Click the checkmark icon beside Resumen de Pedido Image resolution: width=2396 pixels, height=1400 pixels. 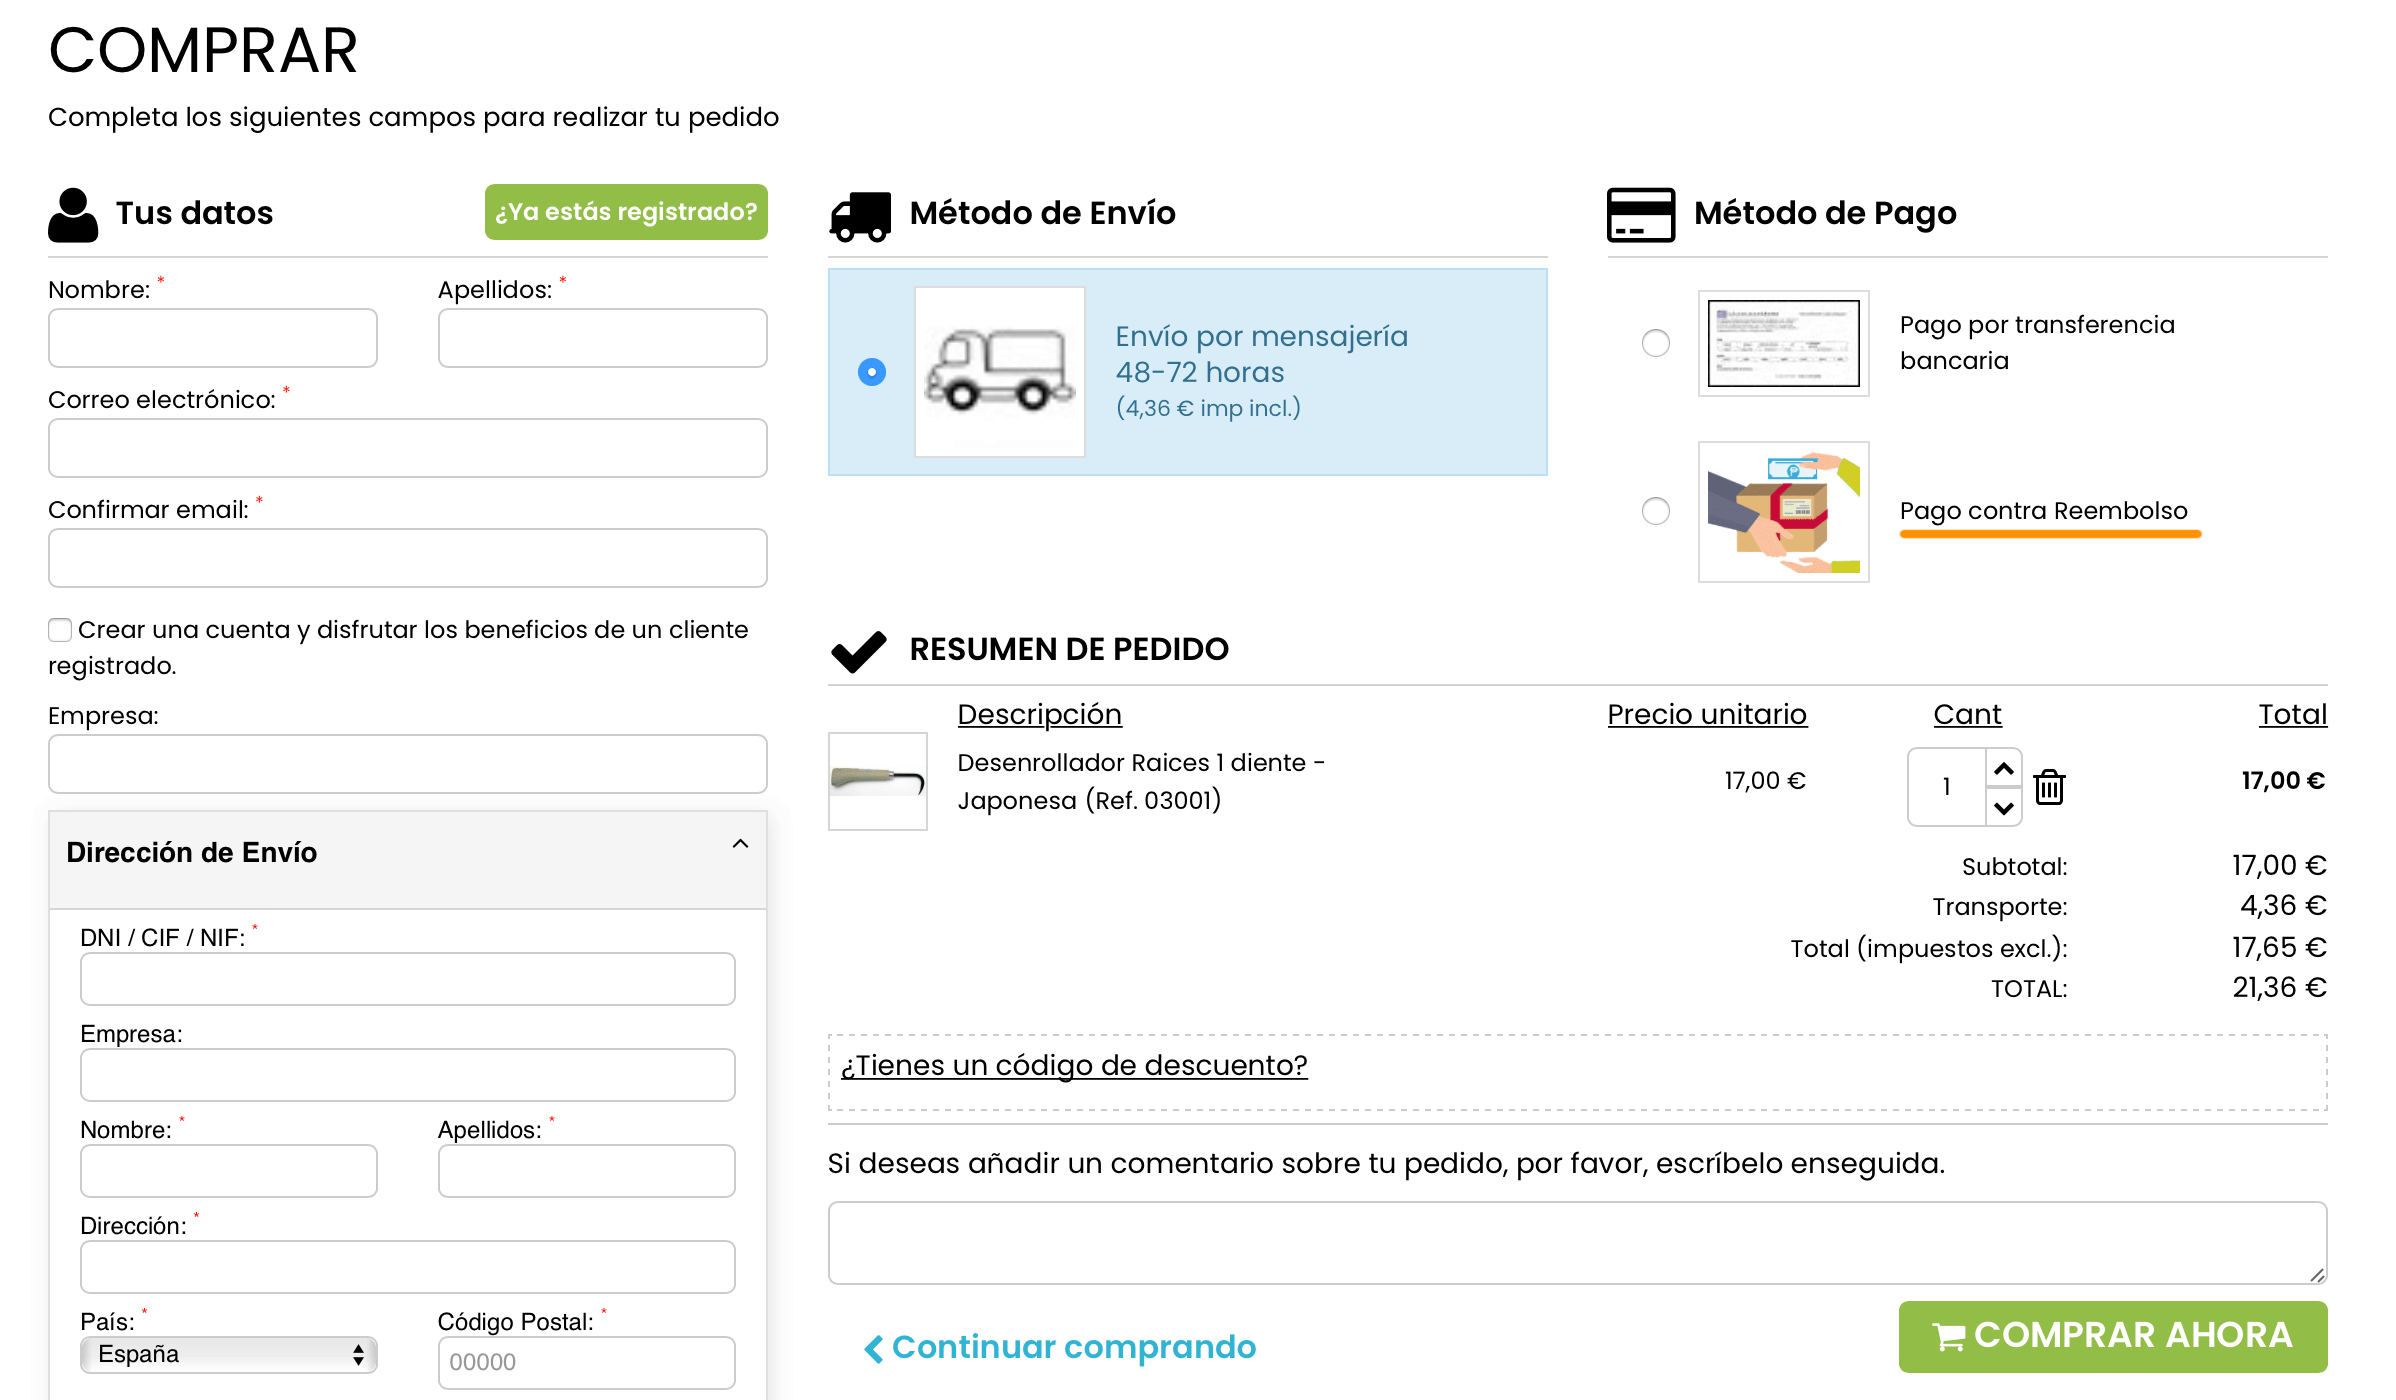tap(858, 651)
